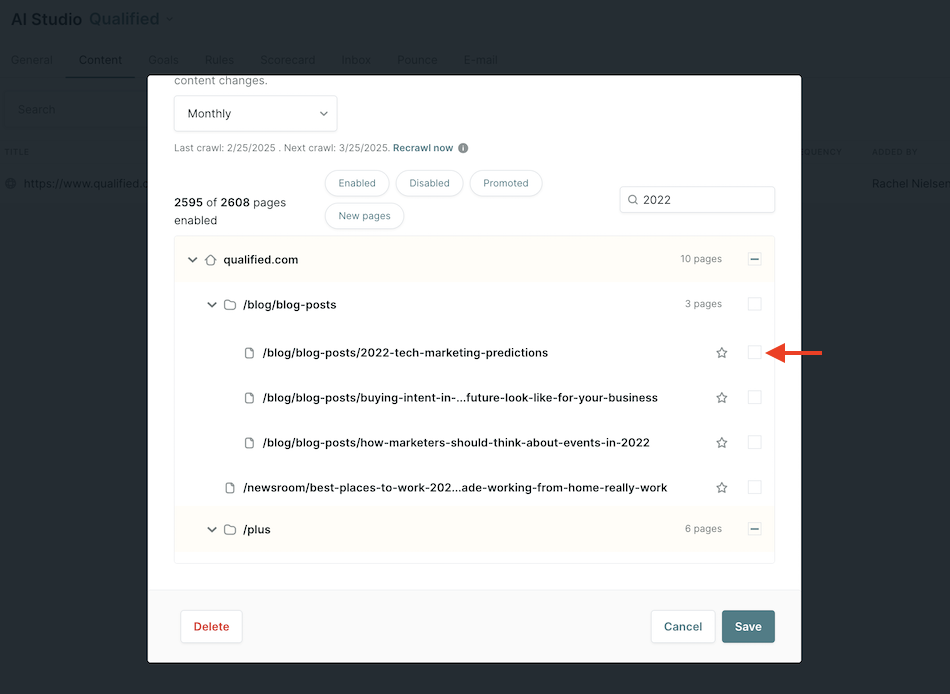This screenshot has height=694, width=950.
Task: Click the magnifier icon in the 2022 search box
Action: point(633,200)
